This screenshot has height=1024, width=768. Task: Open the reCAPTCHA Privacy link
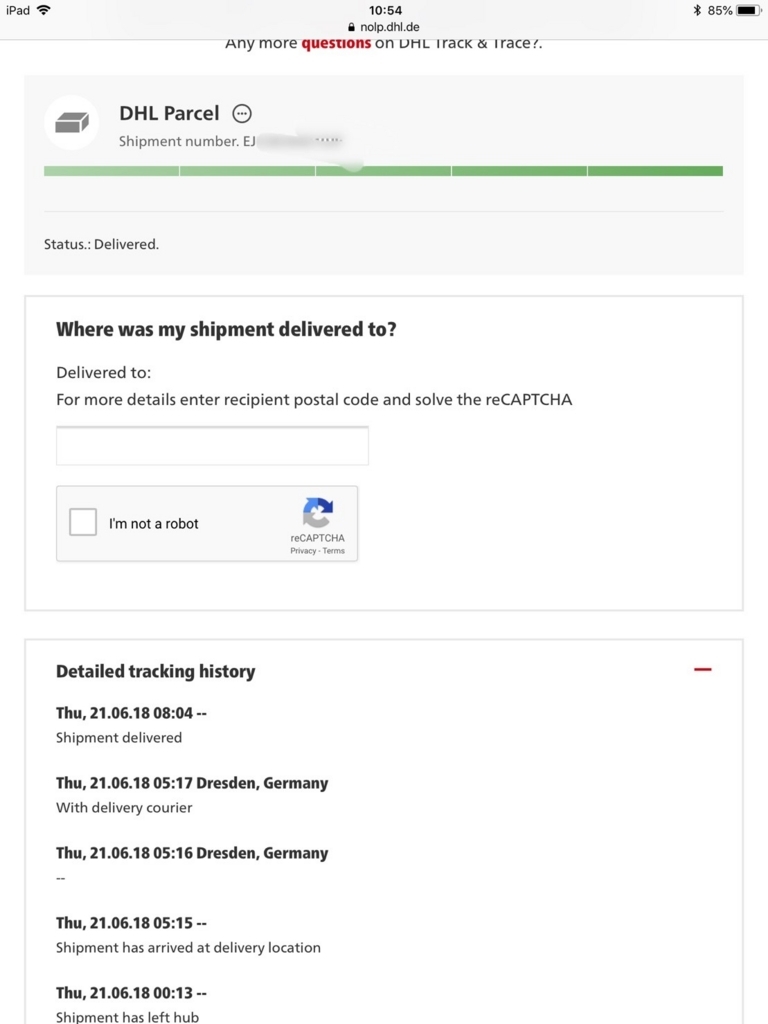[303, 551]
